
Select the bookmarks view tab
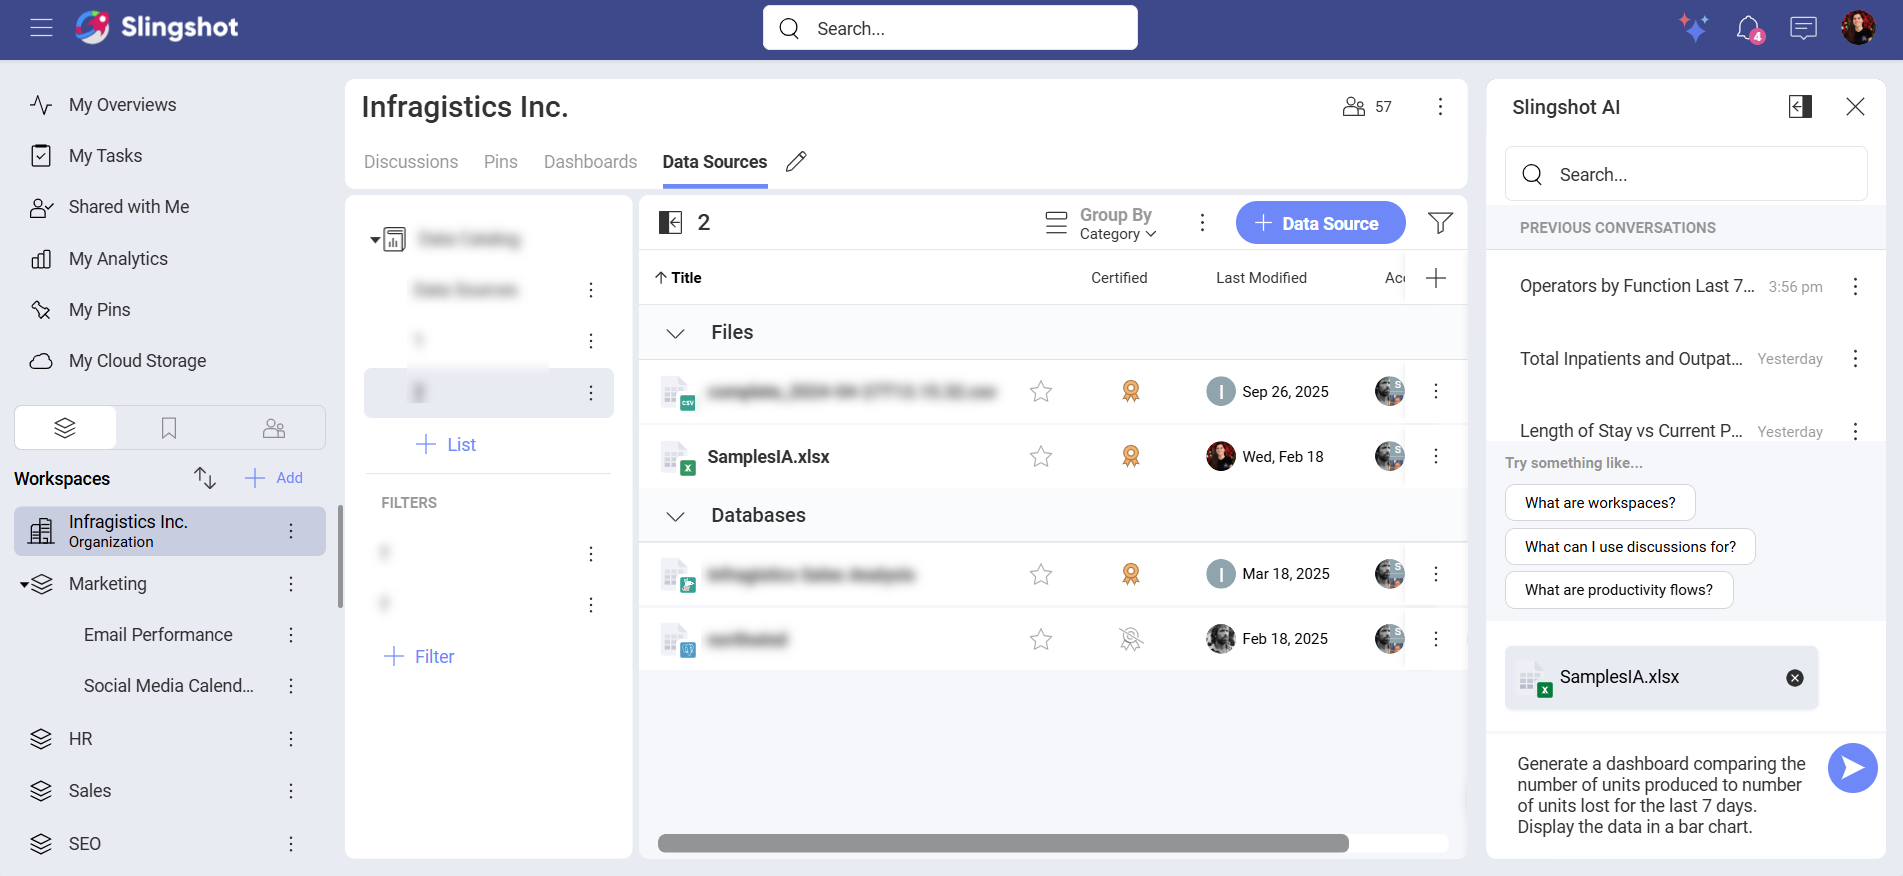click(169, 428)
